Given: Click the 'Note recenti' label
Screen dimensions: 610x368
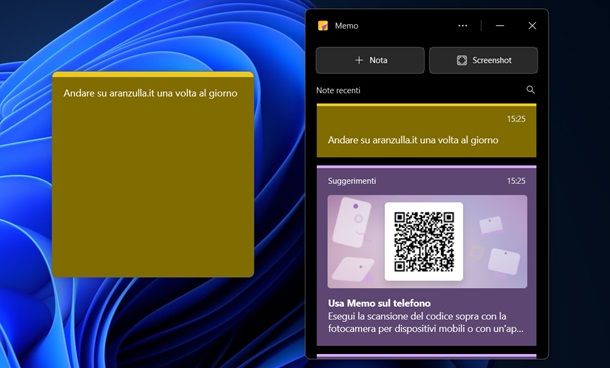Looking at the screenshot, I should point(338,90).
